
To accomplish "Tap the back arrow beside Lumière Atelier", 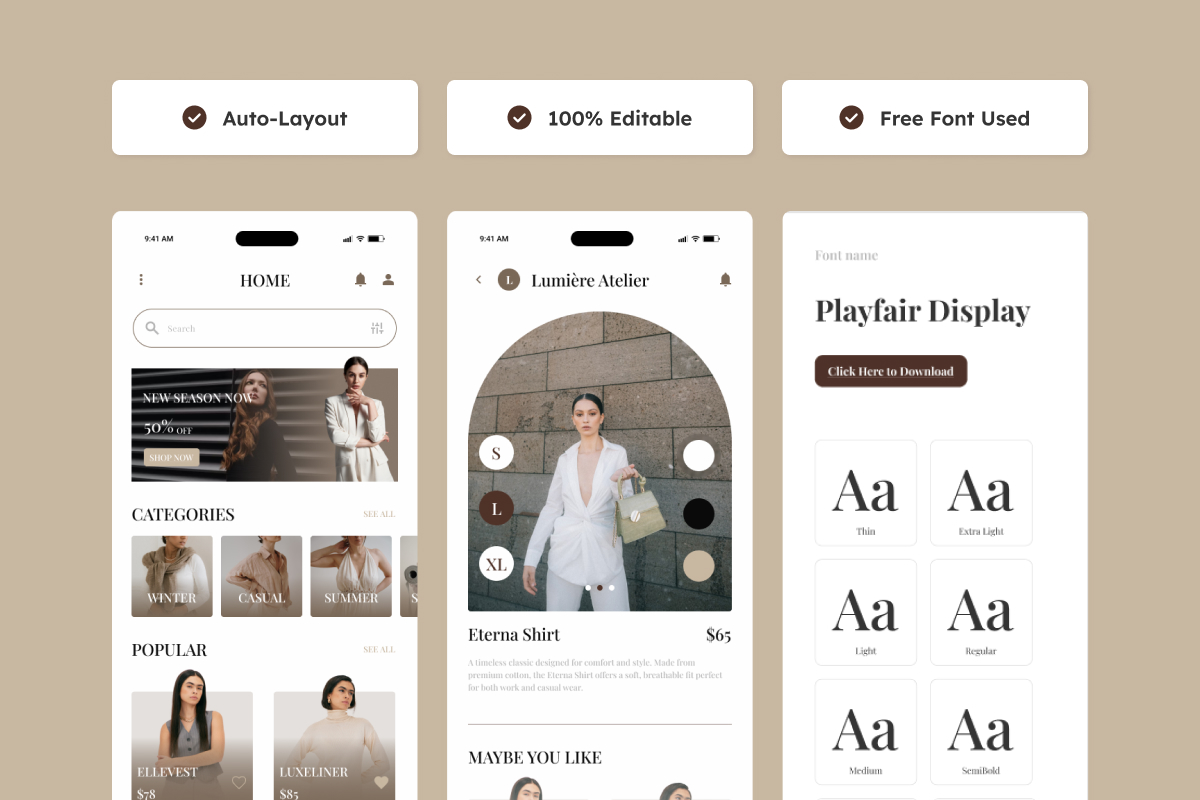I will tap(478, 280).
